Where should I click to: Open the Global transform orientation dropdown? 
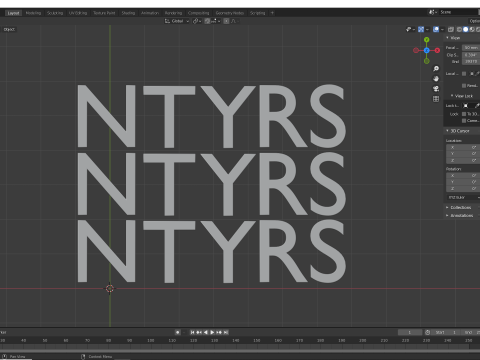click(x=177, y=21)
